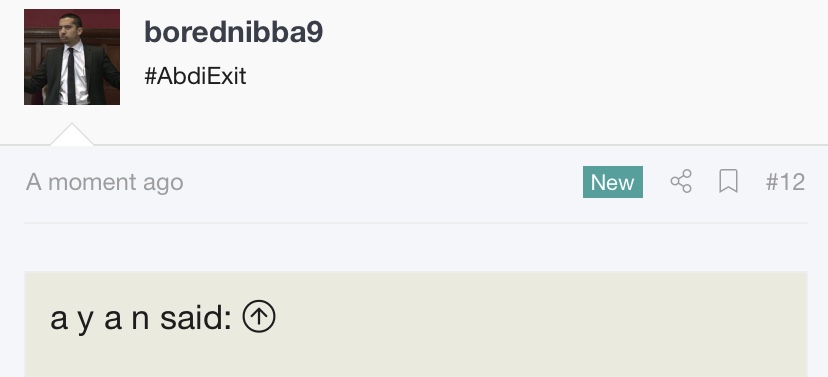
Task: Click the network-style share symbol left of the bookmark
Action: coord(681,182)
